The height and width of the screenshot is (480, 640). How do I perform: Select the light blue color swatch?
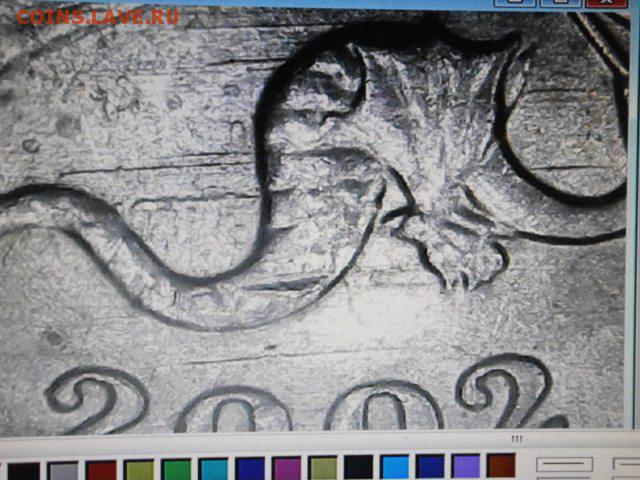(x=394, y=467)
